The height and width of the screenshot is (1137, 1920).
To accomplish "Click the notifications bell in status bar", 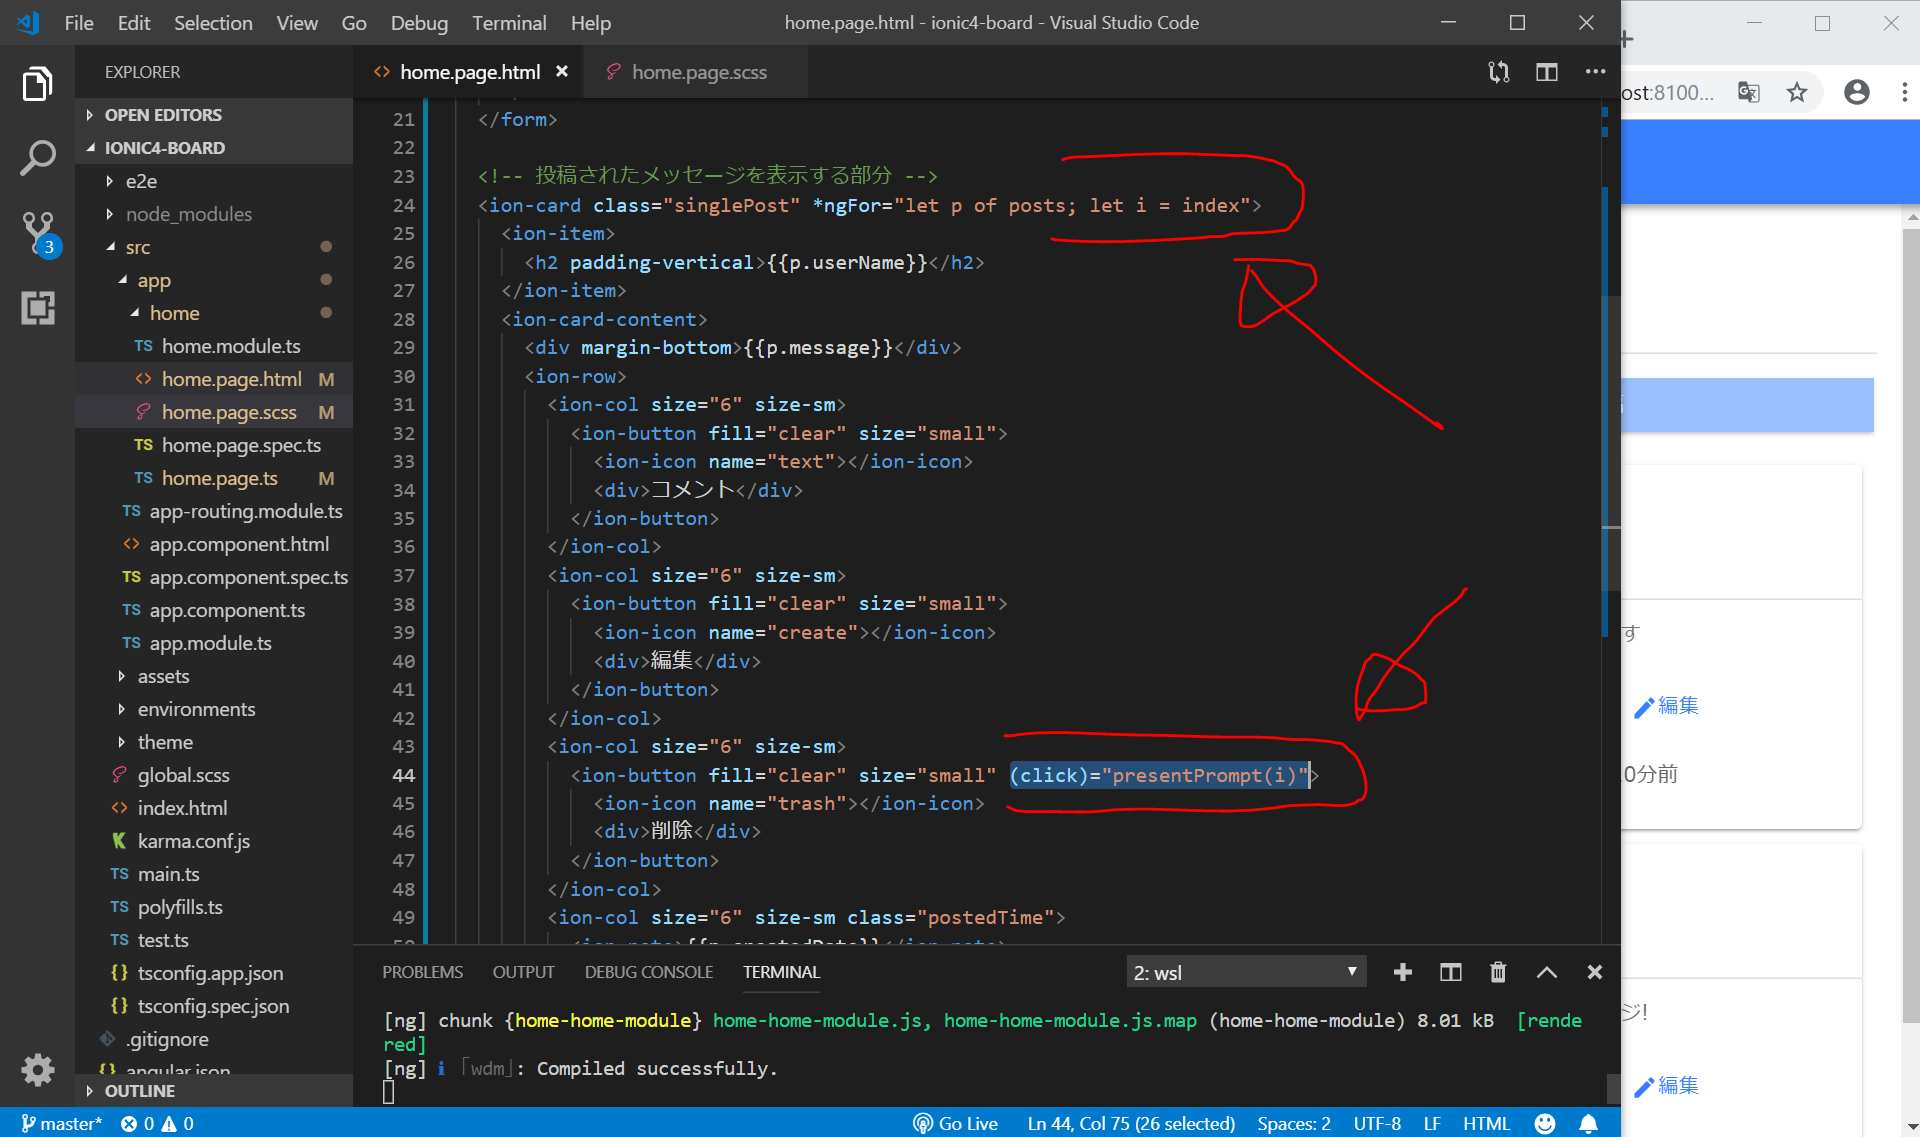I will [x=1588, y=1124].
